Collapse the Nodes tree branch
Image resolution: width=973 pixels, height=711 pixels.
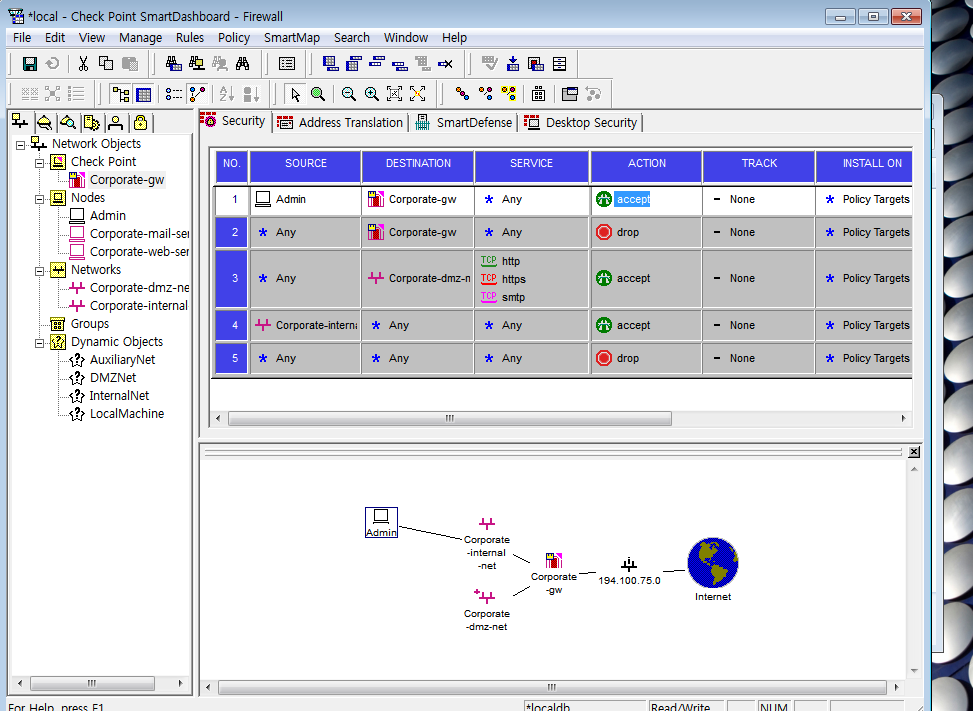pos(39,199)
